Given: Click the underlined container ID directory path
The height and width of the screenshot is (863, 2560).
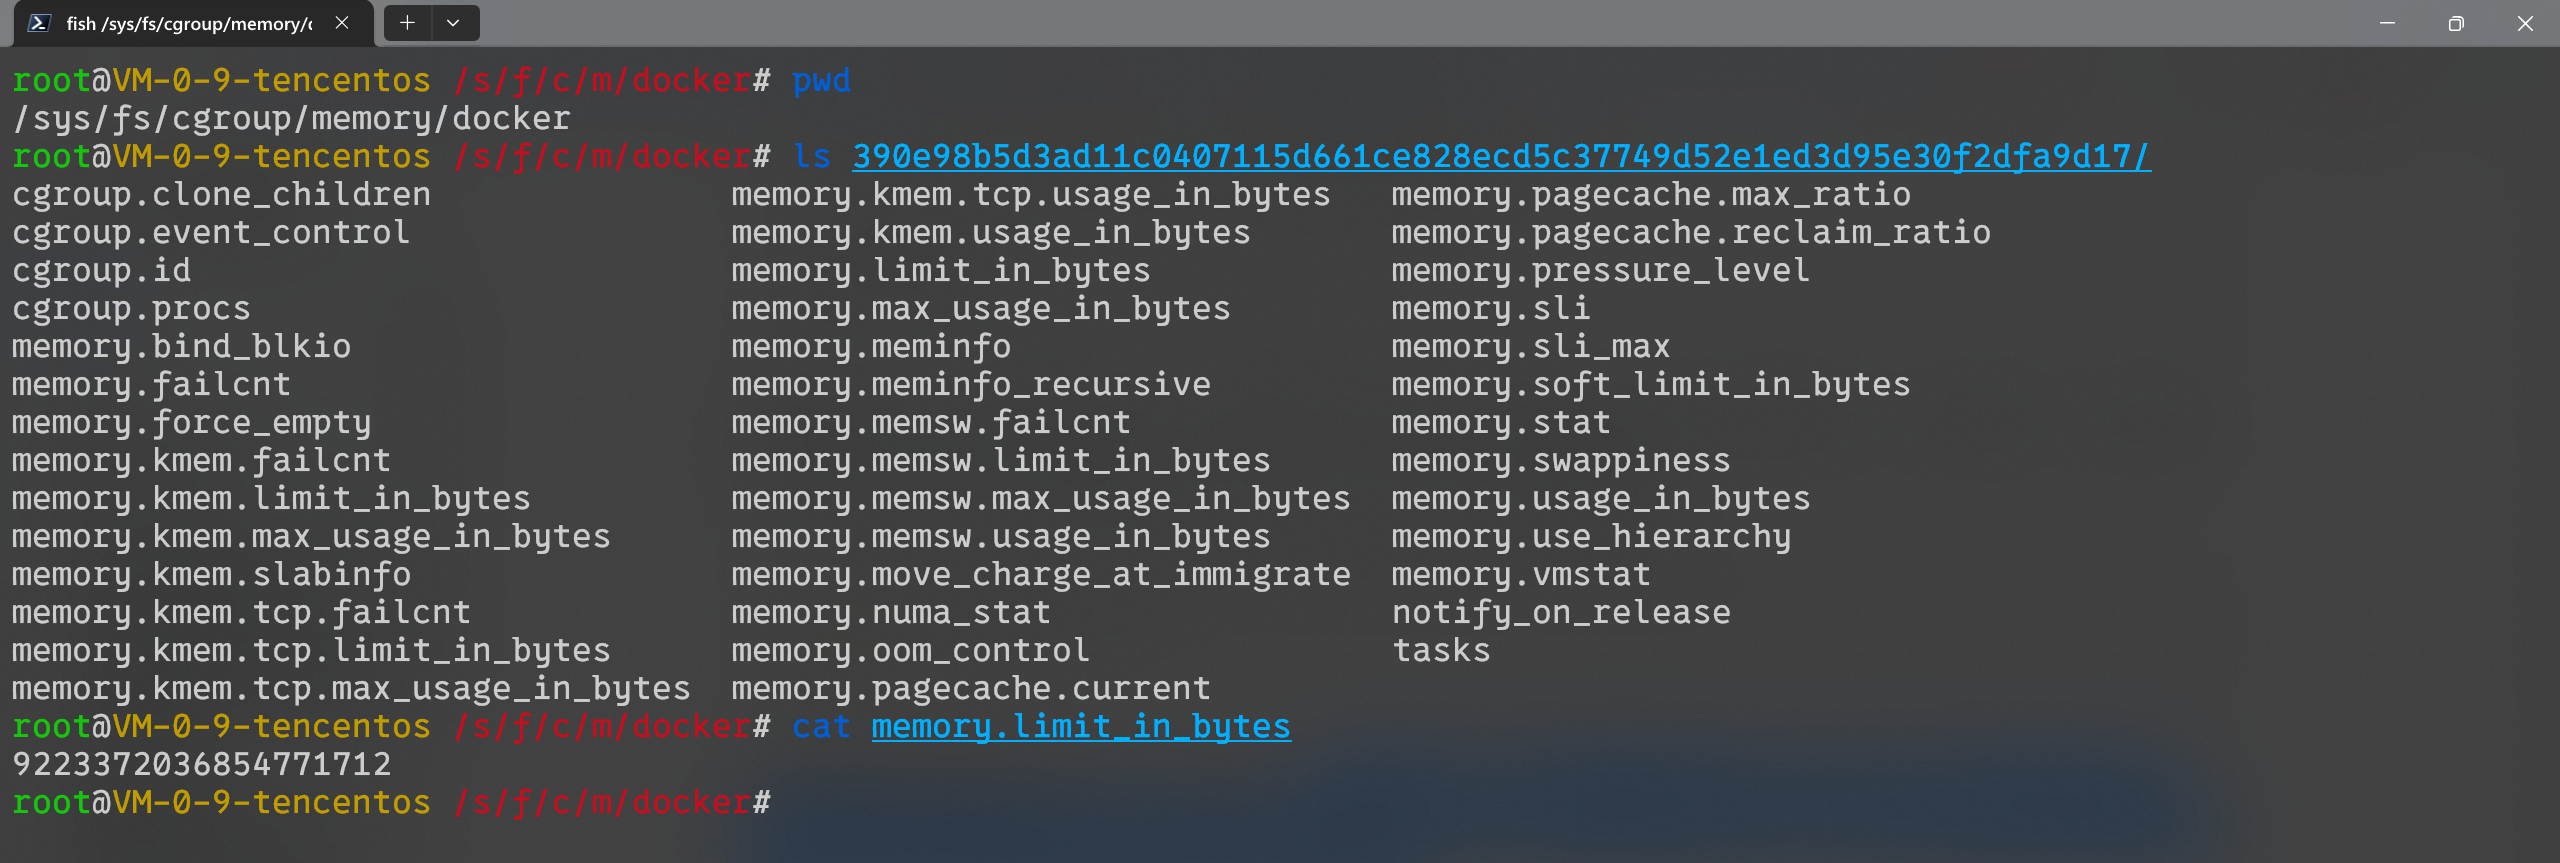Looking at the screenshot, I should pyautogui.click(x=1501, y=157).
